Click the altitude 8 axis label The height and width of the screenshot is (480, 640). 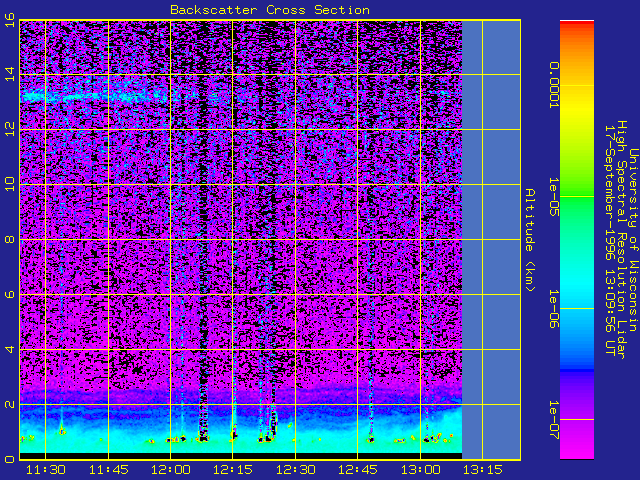(x=10, y=239)
